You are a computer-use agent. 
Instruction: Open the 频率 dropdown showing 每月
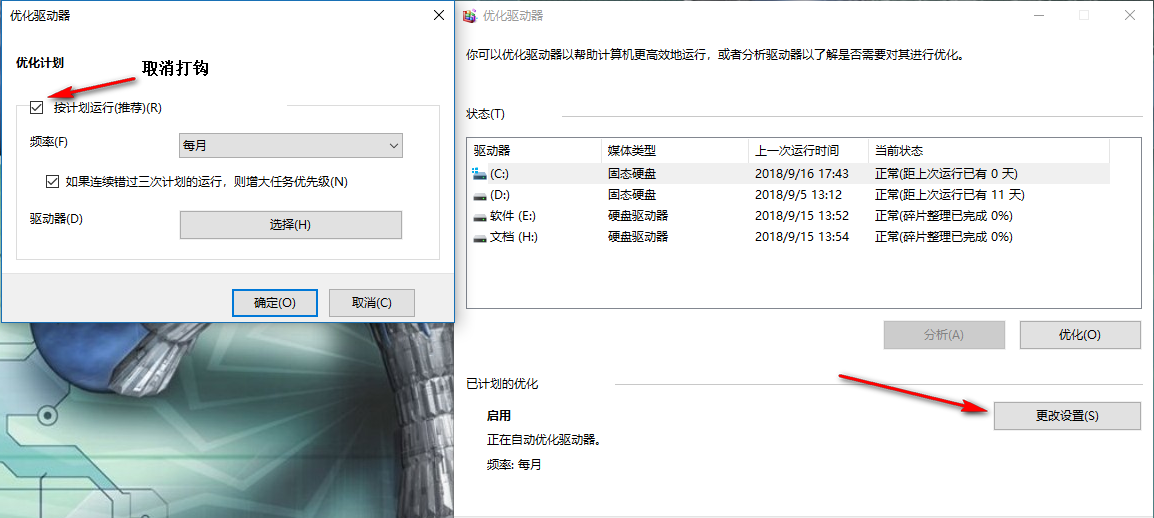click(291, 146)
